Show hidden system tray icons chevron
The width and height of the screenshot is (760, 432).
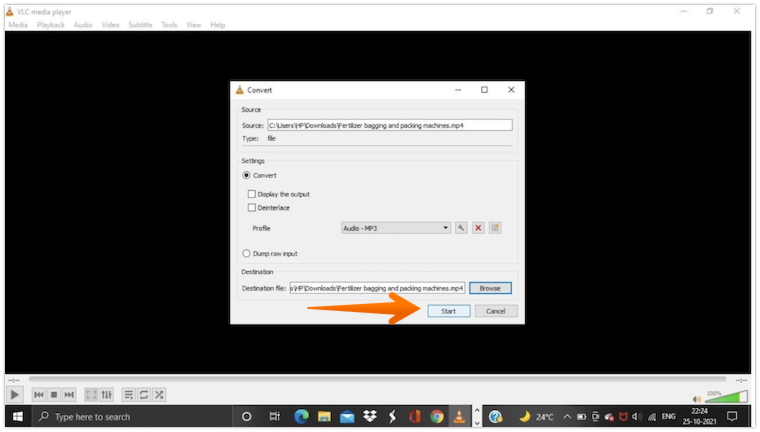click(x=567, y=416)
